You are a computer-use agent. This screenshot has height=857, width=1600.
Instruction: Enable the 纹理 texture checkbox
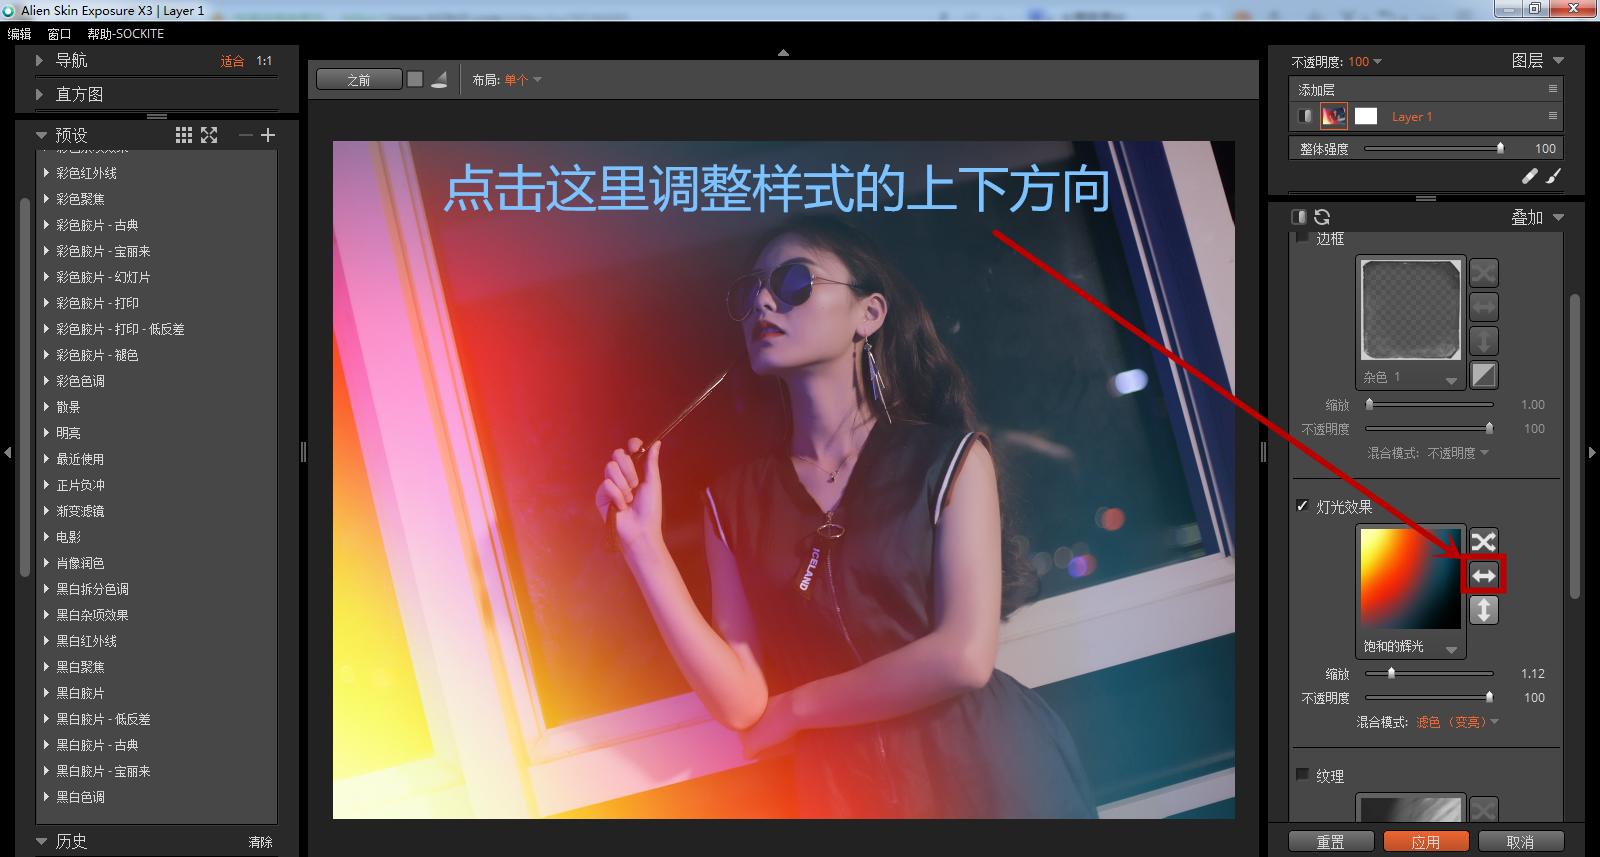[1302, 774]
